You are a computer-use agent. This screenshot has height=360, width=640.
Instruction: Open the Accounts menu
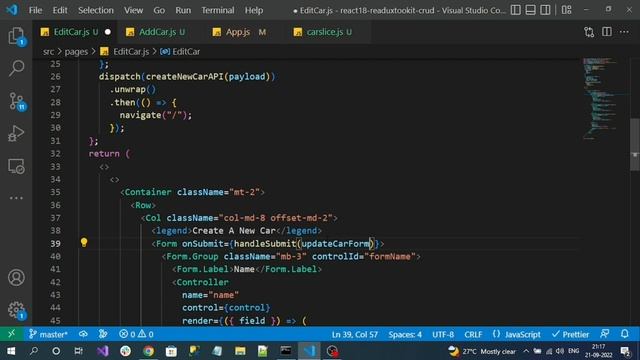pos(16,278)
